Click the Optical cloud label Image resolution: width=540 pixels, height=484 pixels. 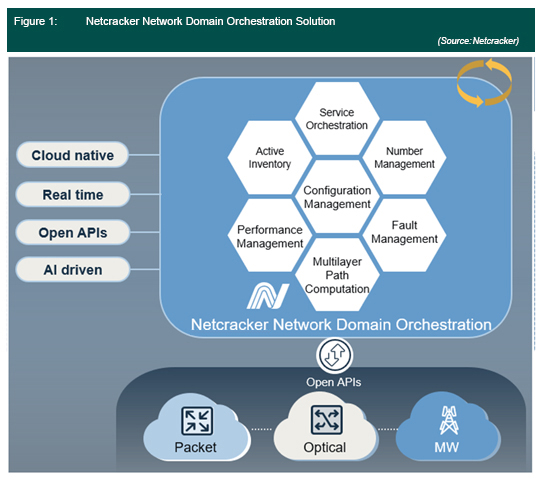(324, 447)
